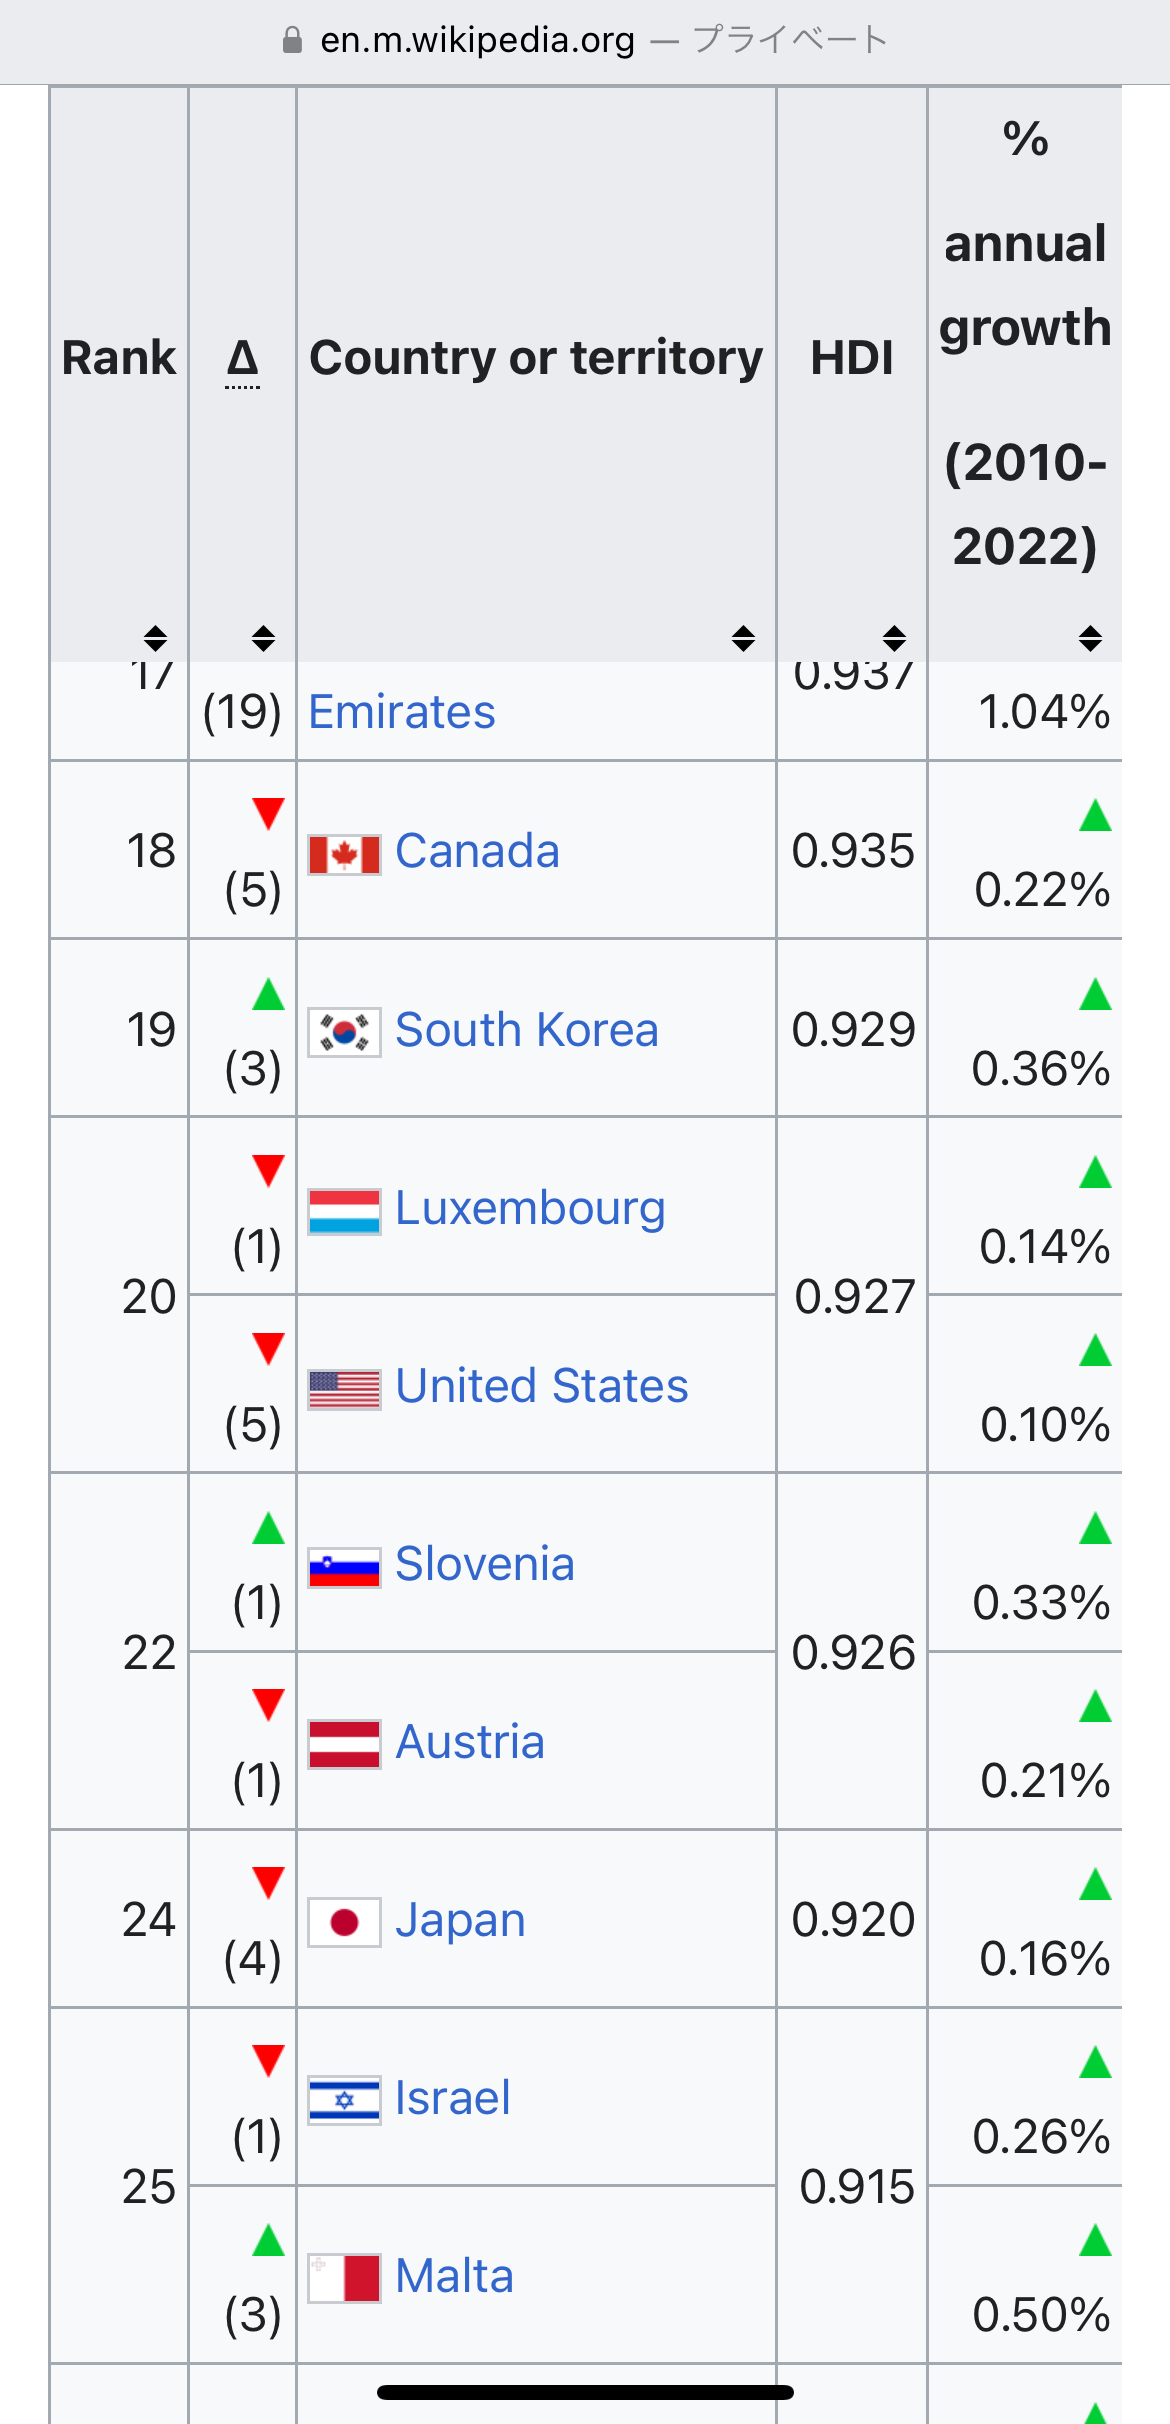Viewport: 1170px width, 2424px height.
Task: Click the South Korea flag icon
Action: (x=344, y=1033)
